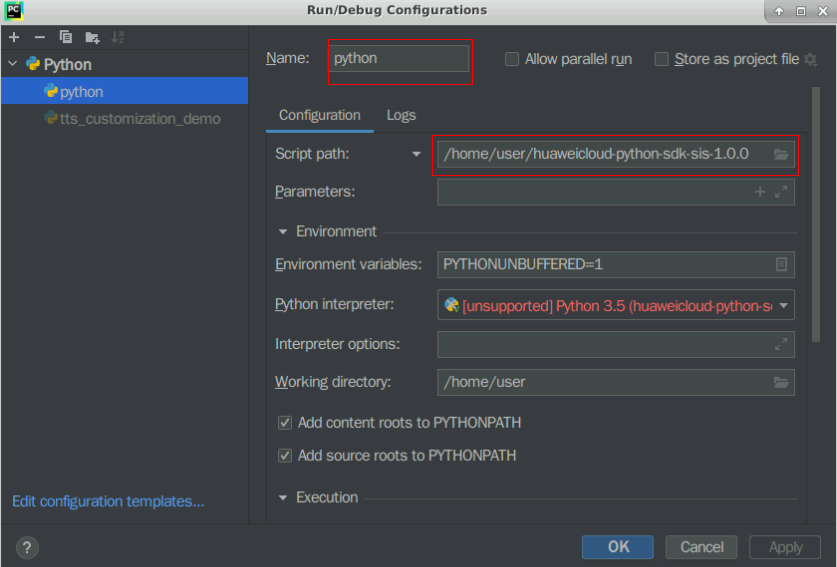Enable Allow parallel run checkbox
This screenshot has width=837, height=567.
pos(512,59)
